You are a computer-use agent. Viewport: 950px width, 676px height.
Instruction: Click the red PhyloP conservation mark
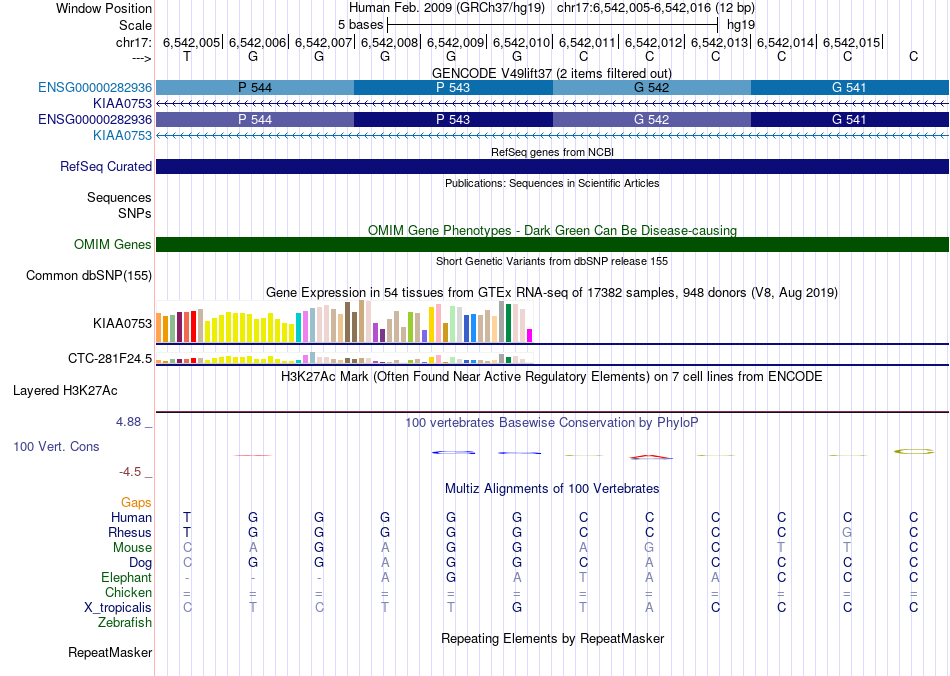pyautogui.click(x=253, y=455)
